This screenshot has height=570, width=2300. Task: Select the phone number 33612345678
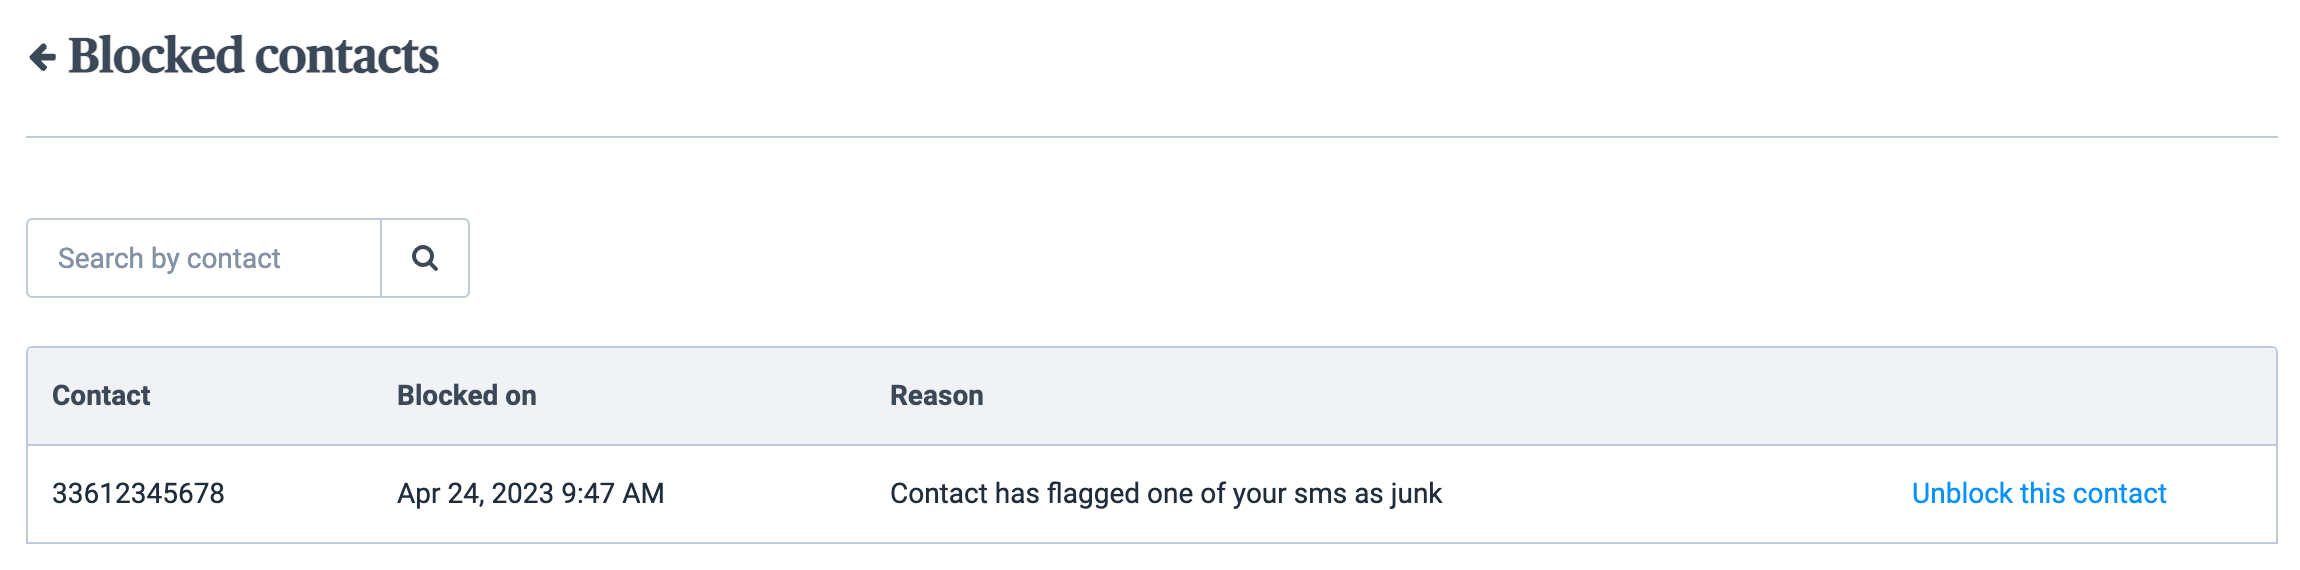coord(138,493)
